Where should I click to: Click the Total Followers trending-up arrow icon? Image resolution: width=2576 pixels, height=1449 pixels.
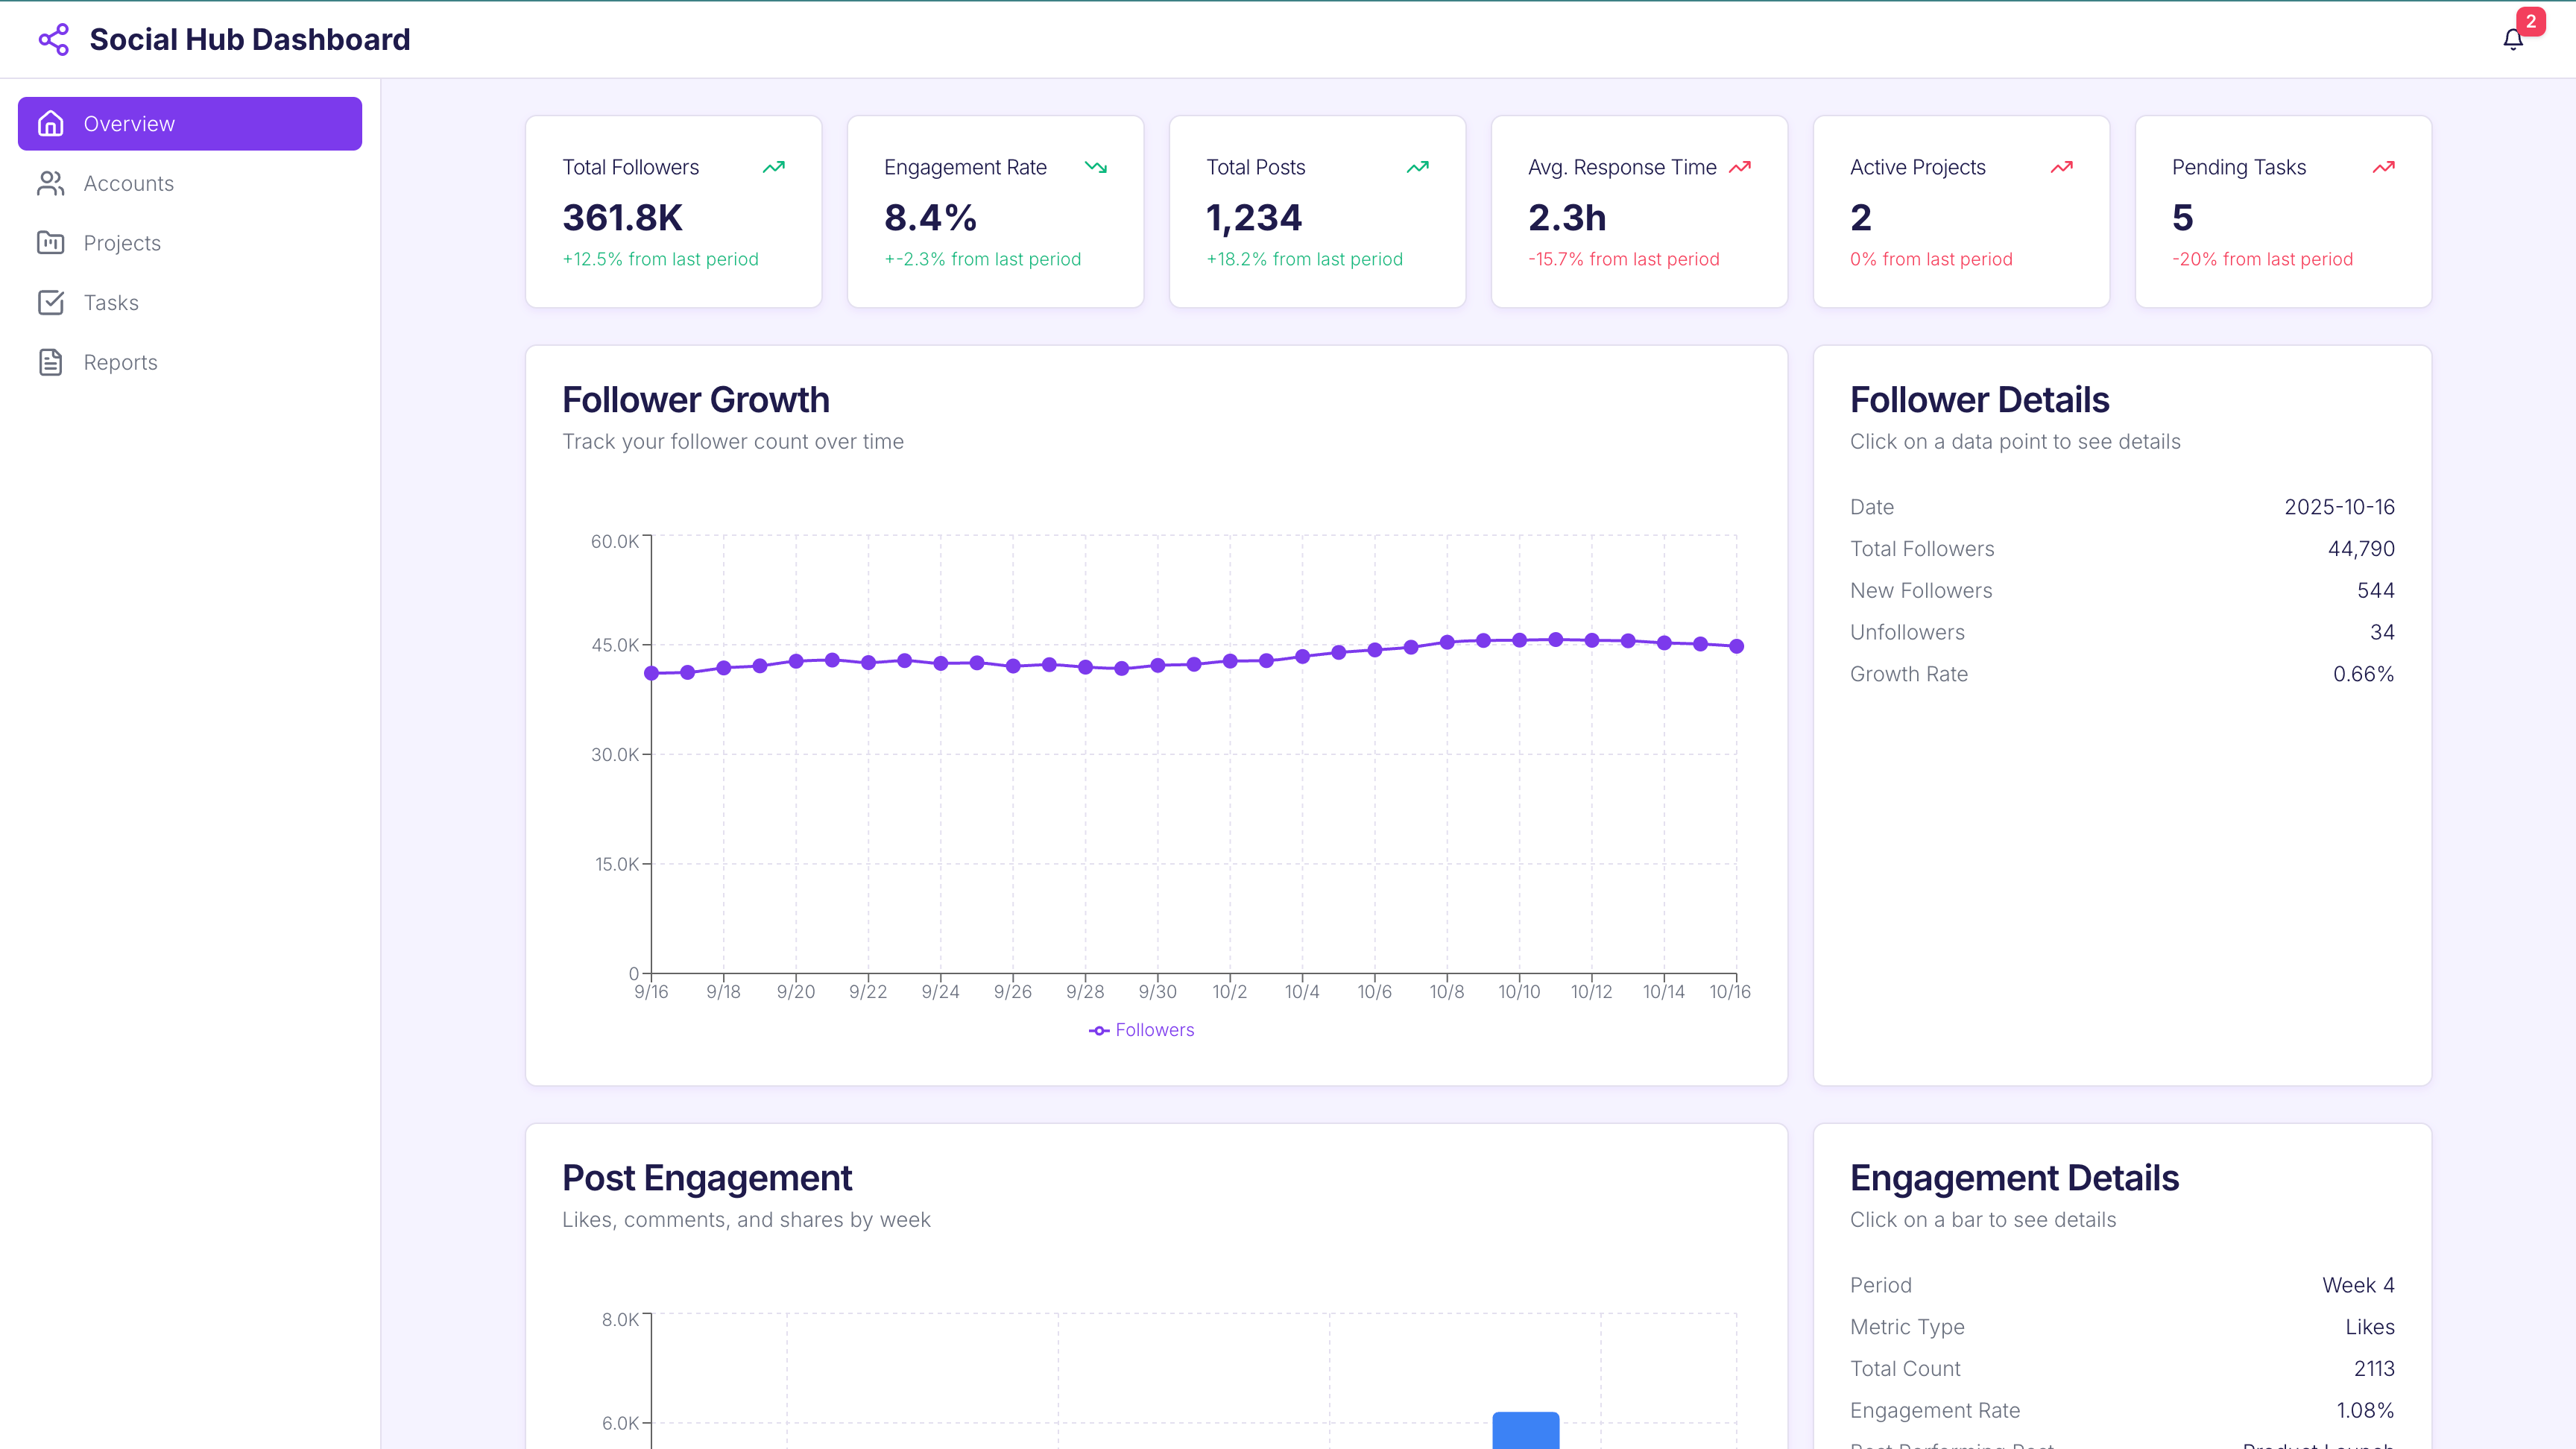pyautogui.click(x=773, y=167)
